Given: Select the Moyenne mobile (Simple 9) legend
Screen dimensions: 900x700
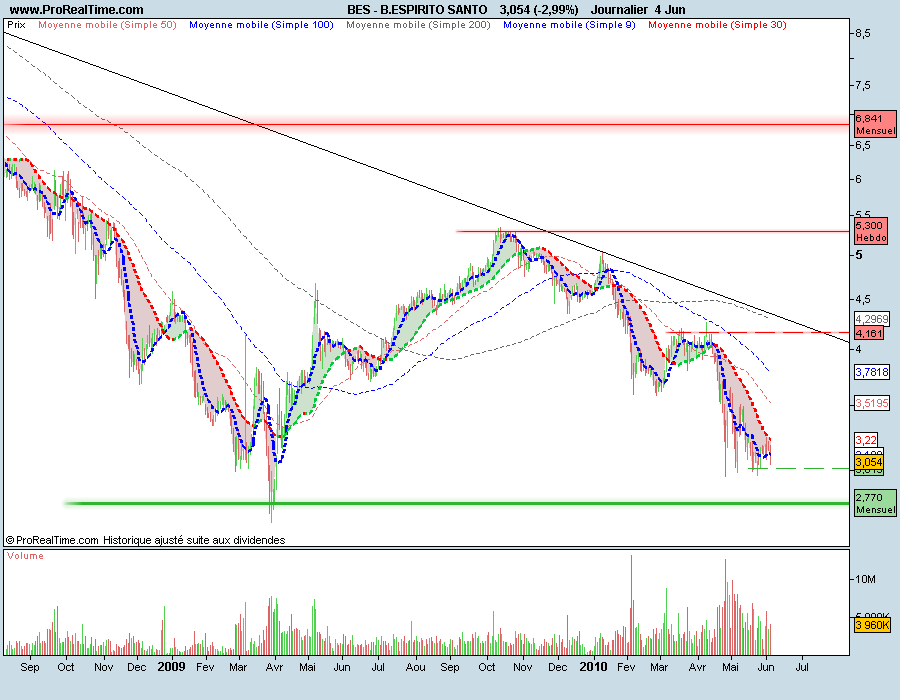Looking at the screenshot, I should pyautogui.click(x=569, y=25).
